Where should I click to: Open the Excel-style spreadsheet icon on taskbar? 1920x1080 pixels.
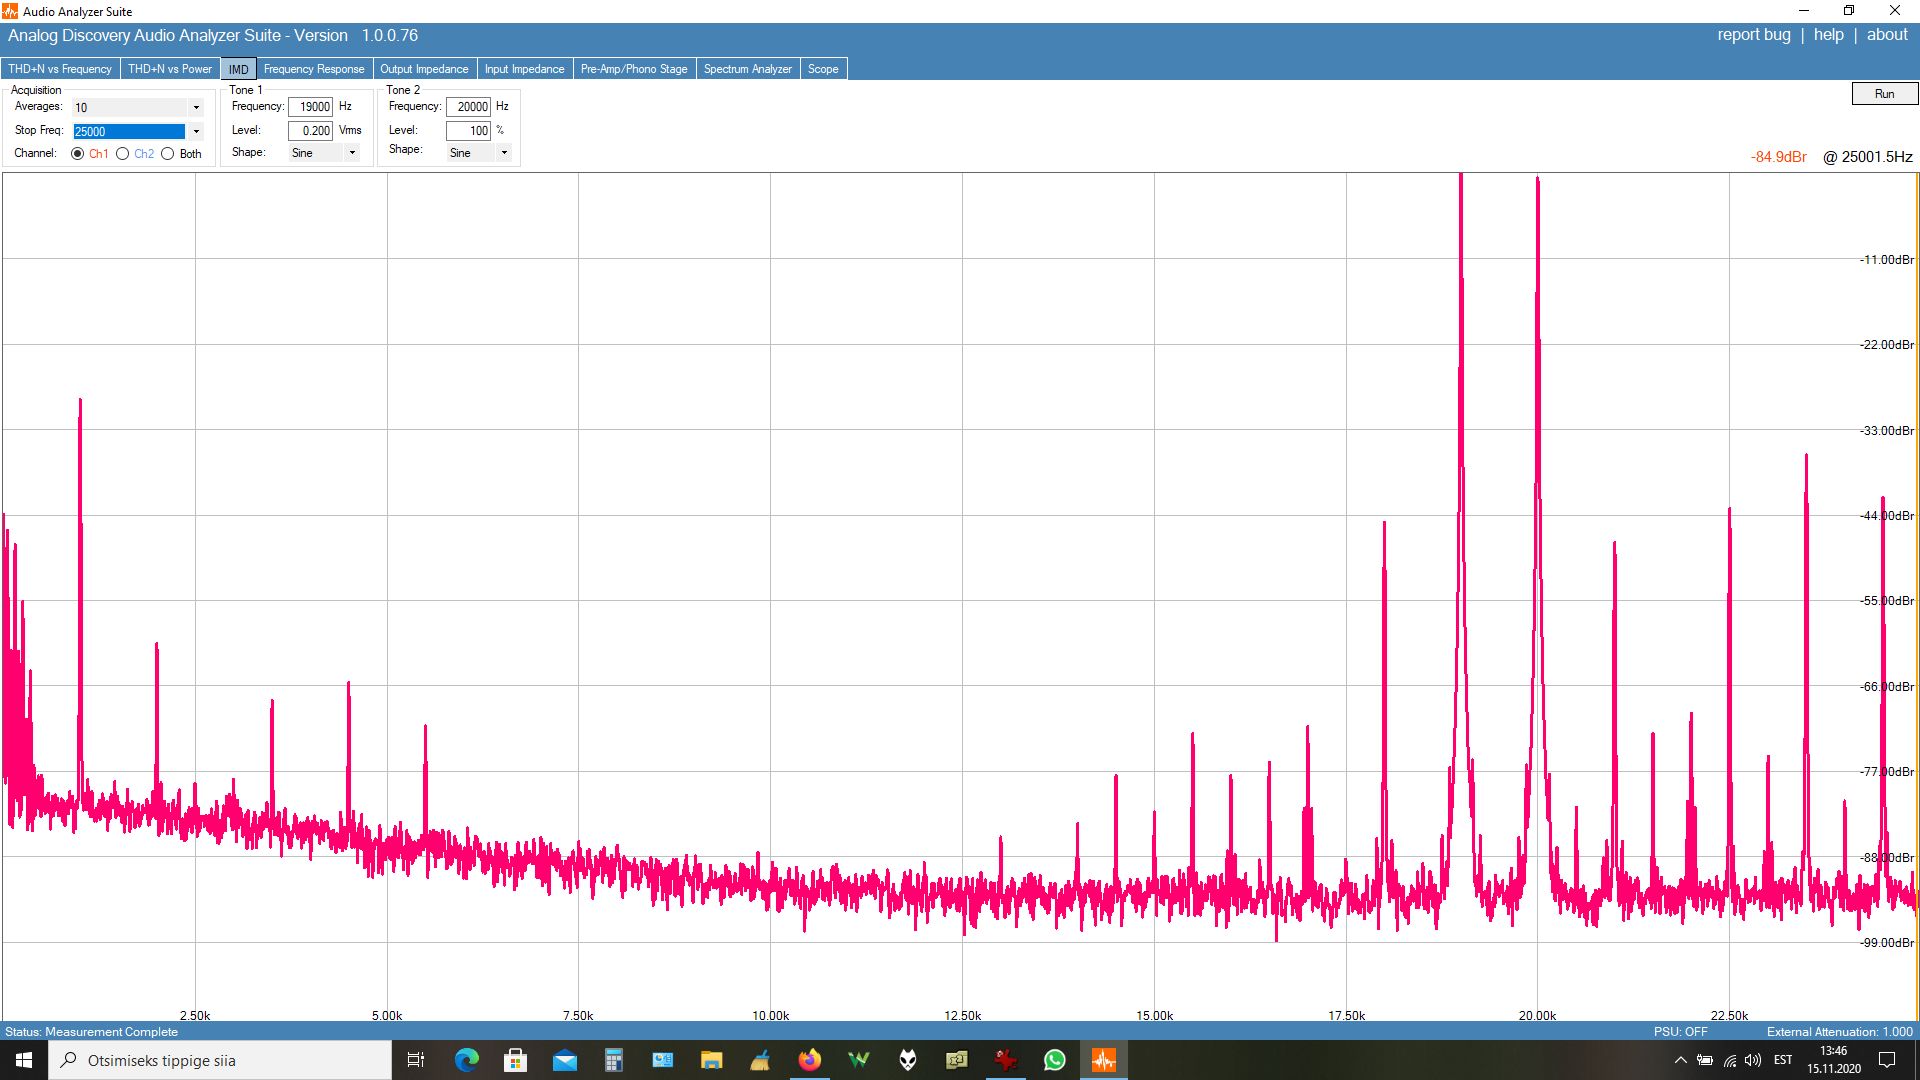coord(956,1060)
